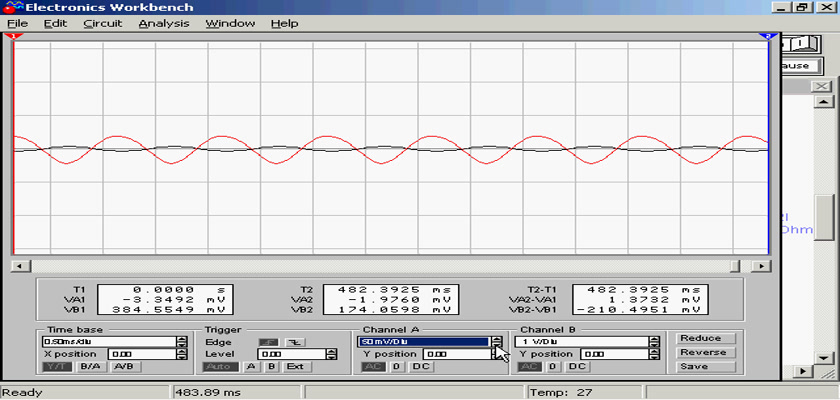Click the Time base X position field
This screenshot has height=400, width=840.
[x=142, y=354]
